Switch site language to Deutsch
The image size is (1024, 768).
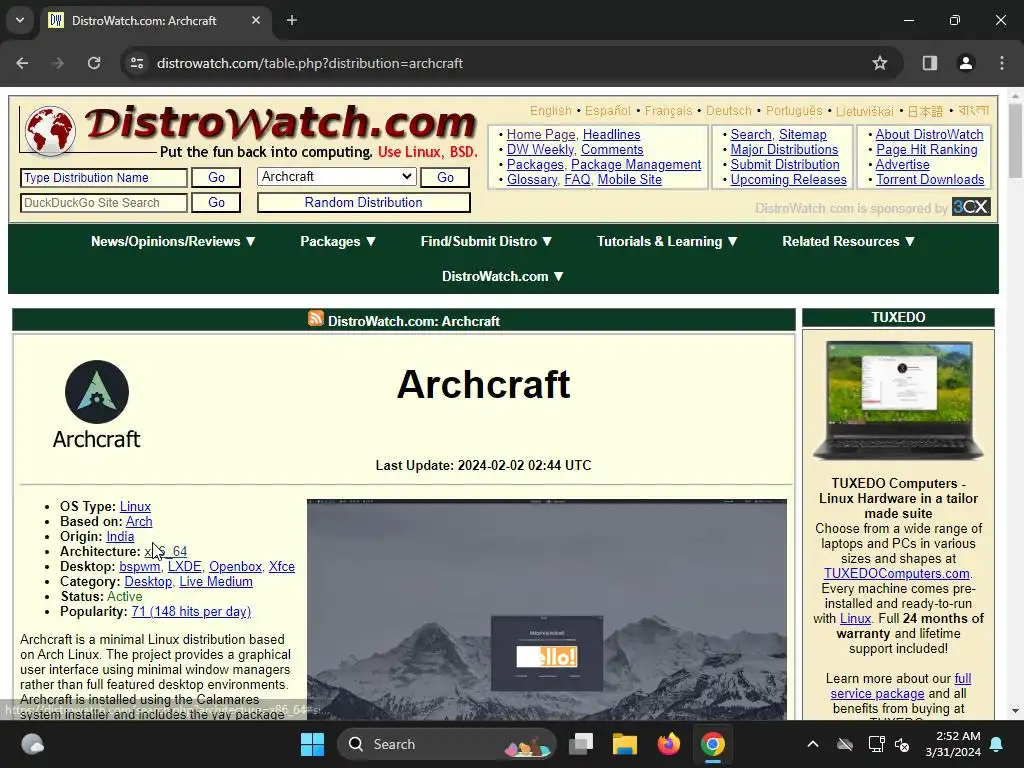point(728,111)
